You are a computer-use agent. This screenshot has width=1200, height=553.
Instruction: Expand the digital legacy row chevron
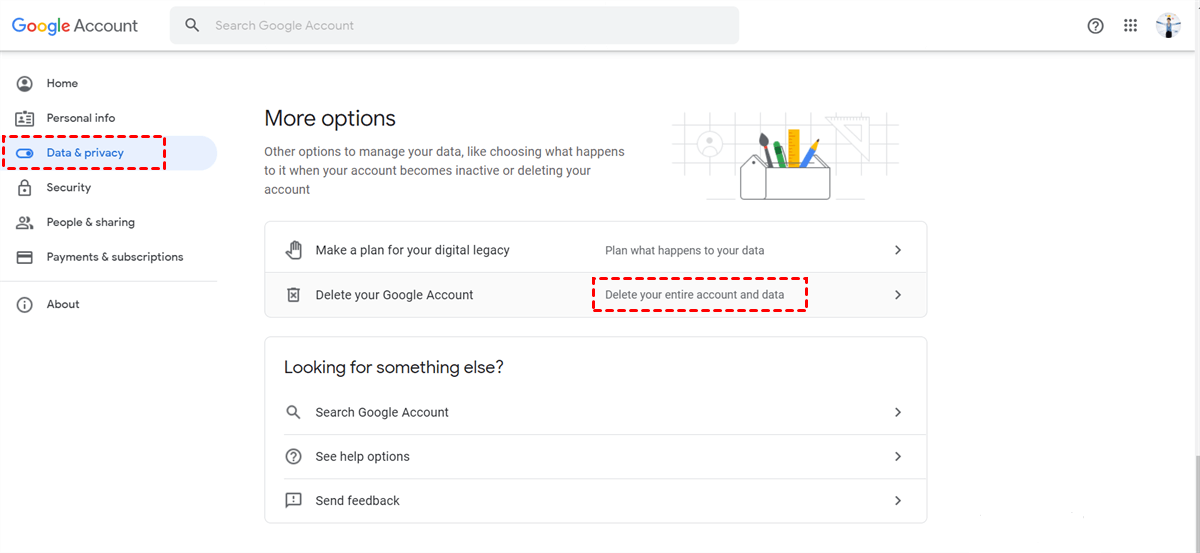pos(898,250)
